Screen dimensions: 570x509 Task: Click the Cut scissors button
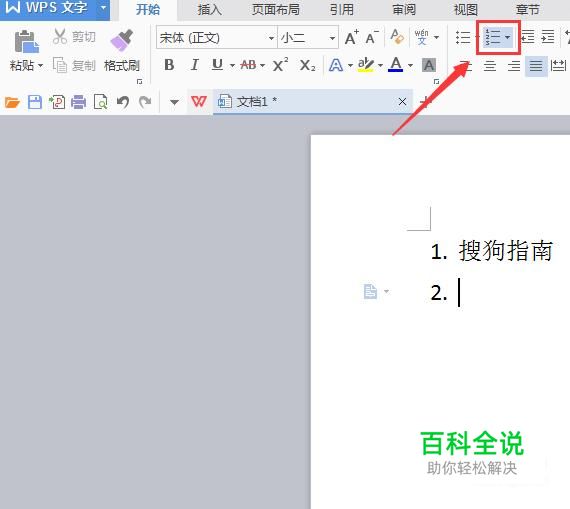coord(74,37)
